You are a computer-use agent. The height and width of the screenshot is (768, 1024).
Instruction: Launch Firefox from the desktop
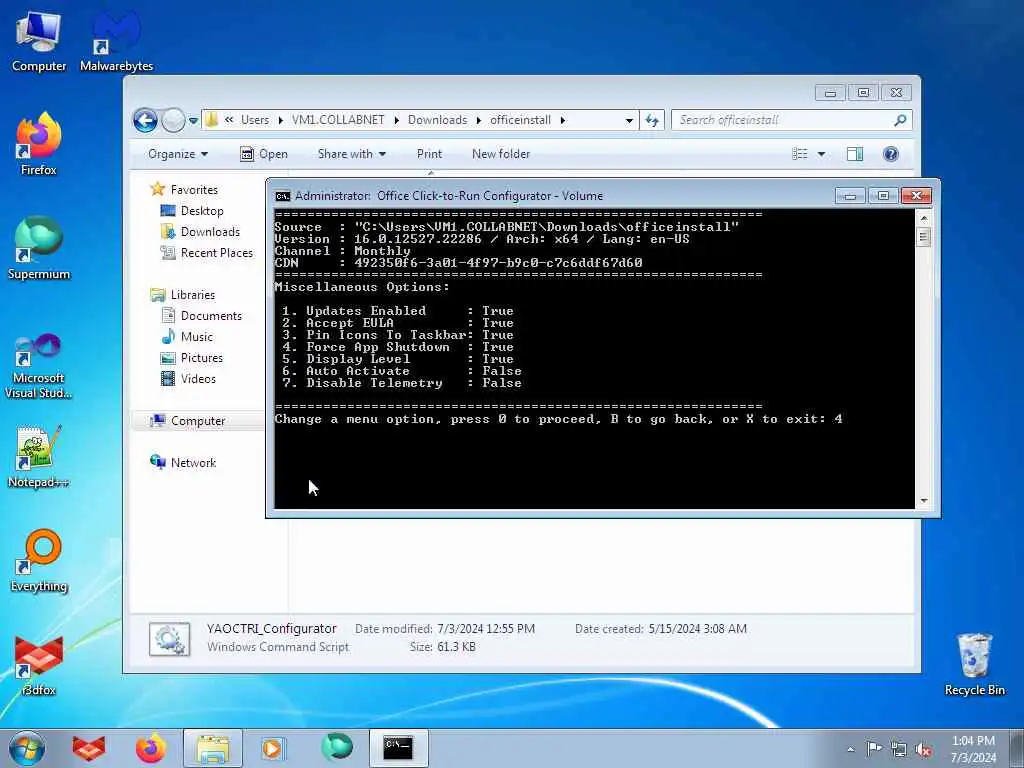39,144
